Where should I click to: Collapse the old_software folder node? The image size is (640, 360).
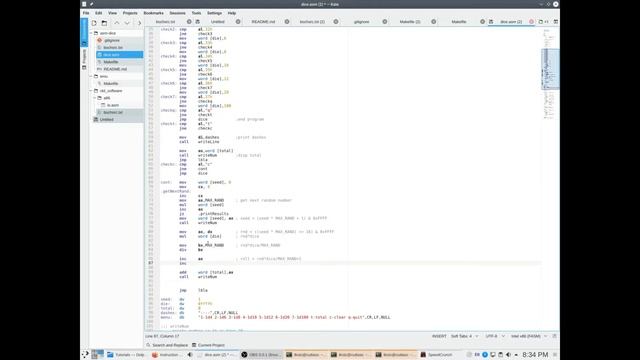pos(91,91)
